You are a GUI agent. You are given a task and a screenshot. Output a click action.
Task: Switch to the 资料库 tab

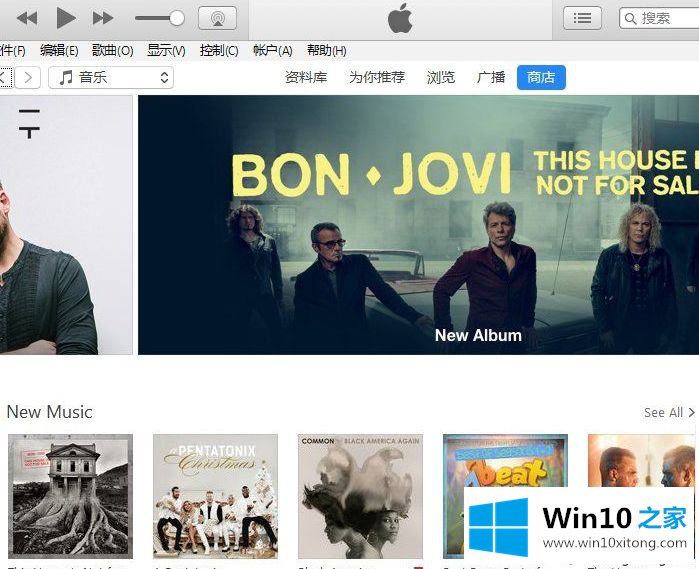tap(306, 78)
